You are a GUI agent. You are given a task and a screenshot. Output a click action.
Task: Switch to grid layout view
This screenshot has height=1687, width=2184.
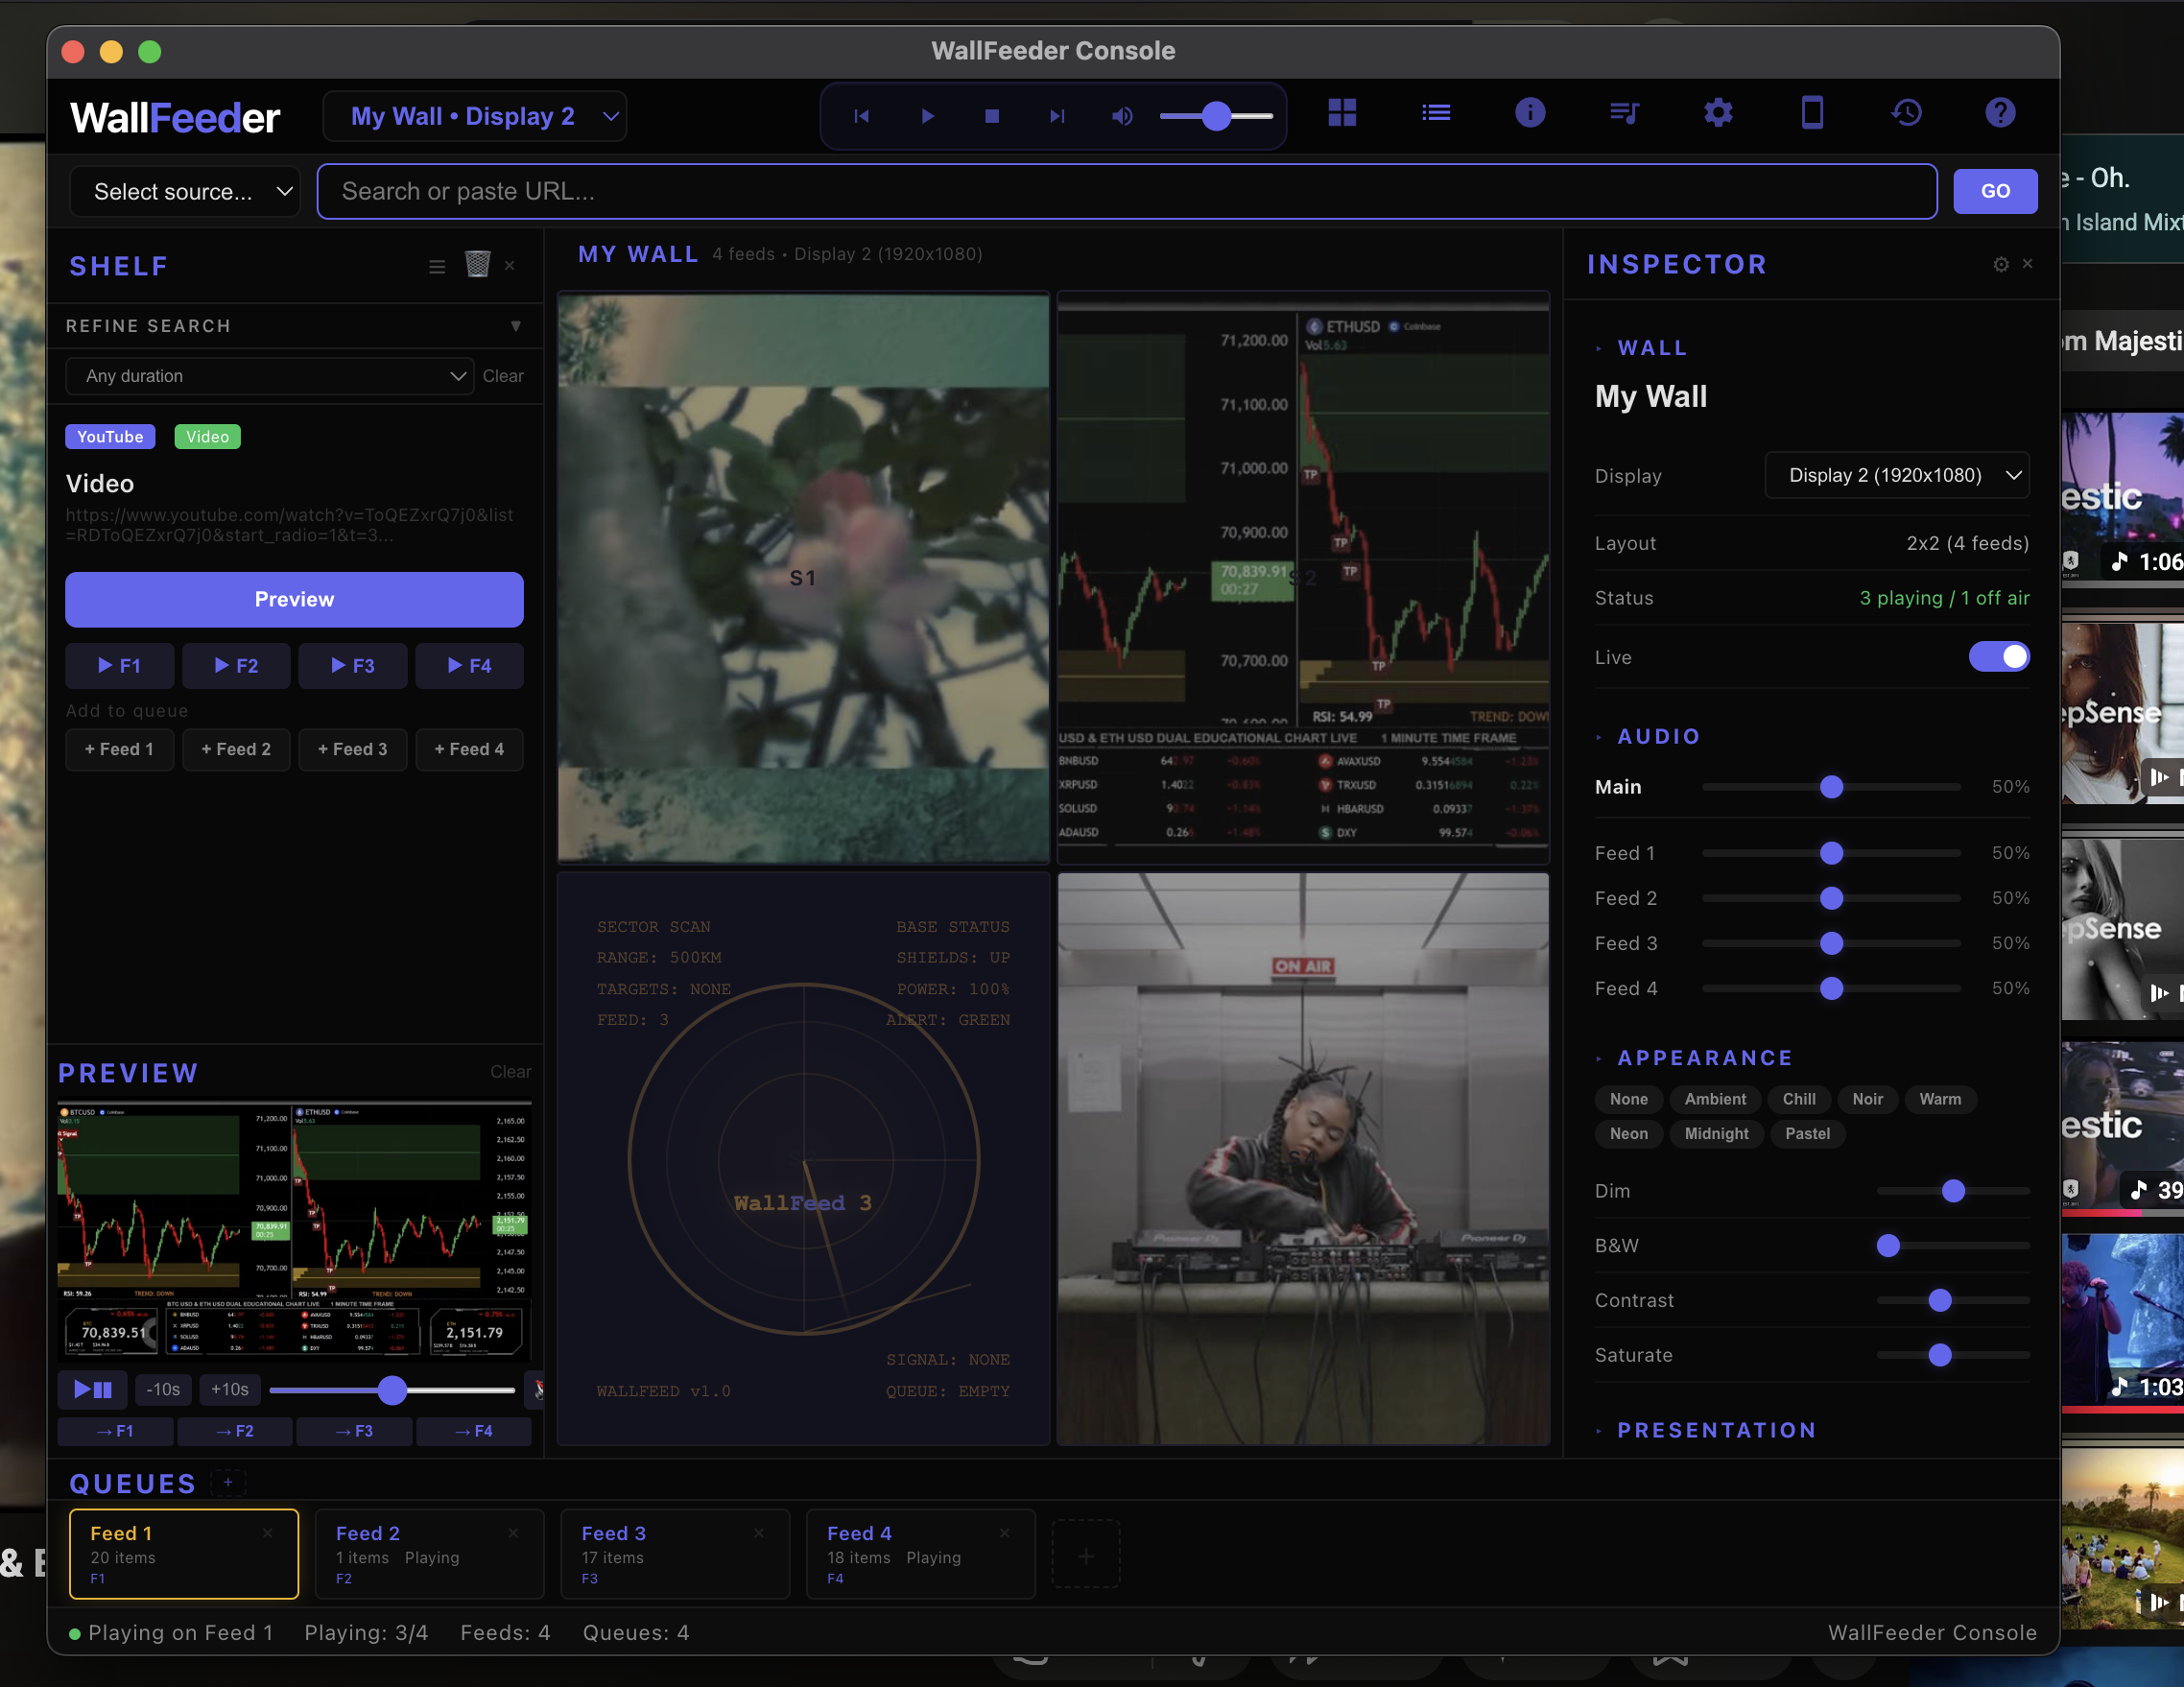pos(1342,113)
